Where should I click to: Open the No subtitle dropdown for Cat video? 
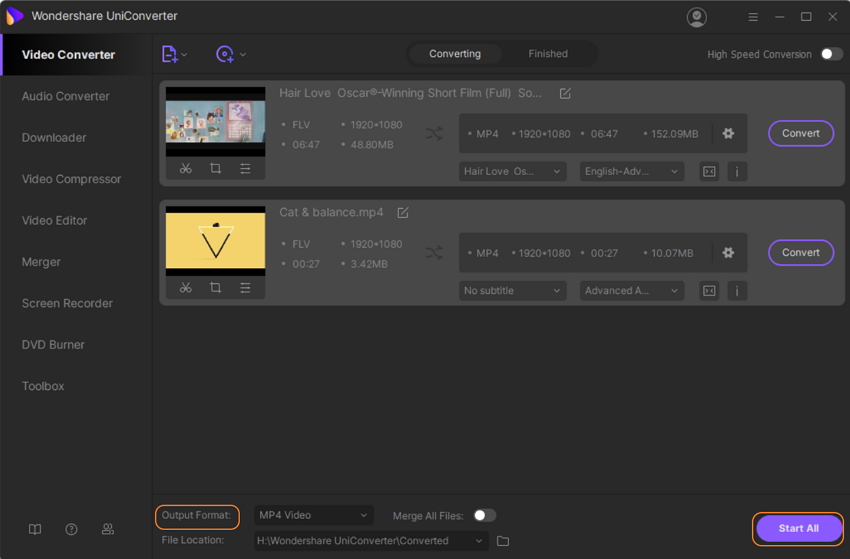(x=513, y=291)
